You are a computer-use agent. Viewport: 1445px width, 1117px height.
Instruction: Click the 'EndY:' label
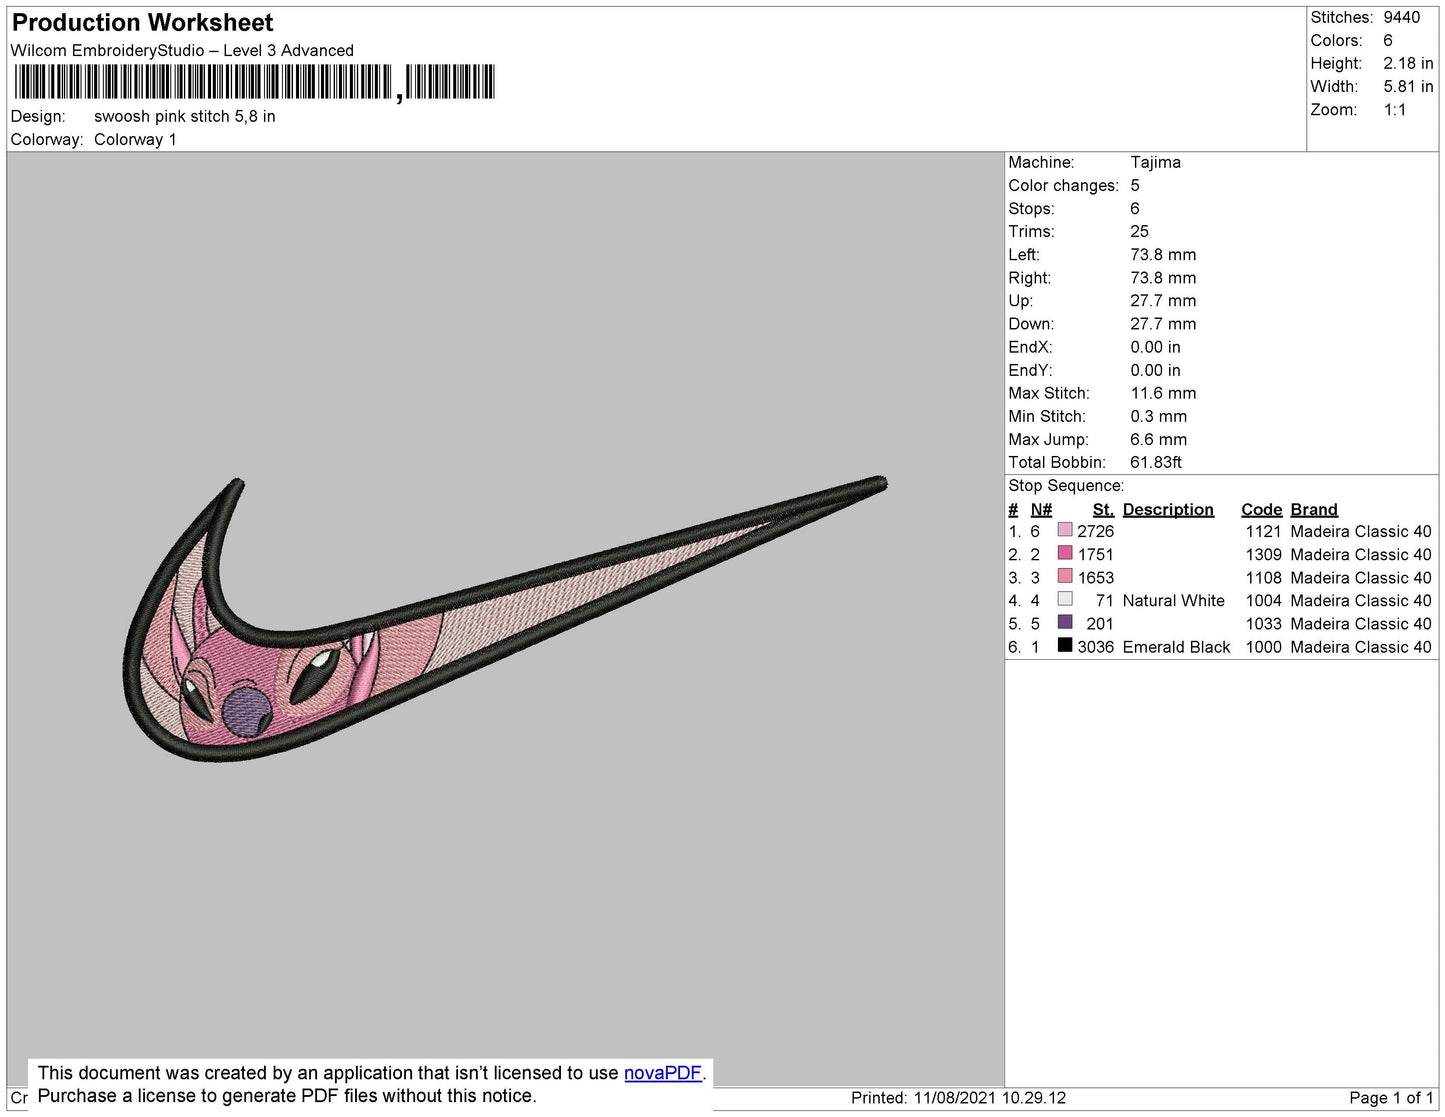pyautogui.click(x=1030, y=371)
